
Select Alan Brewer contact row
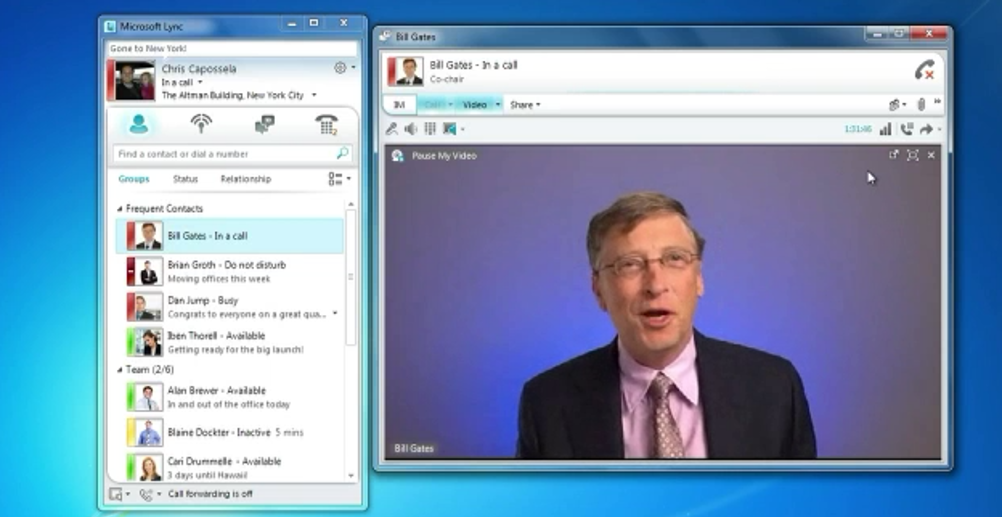230,397
